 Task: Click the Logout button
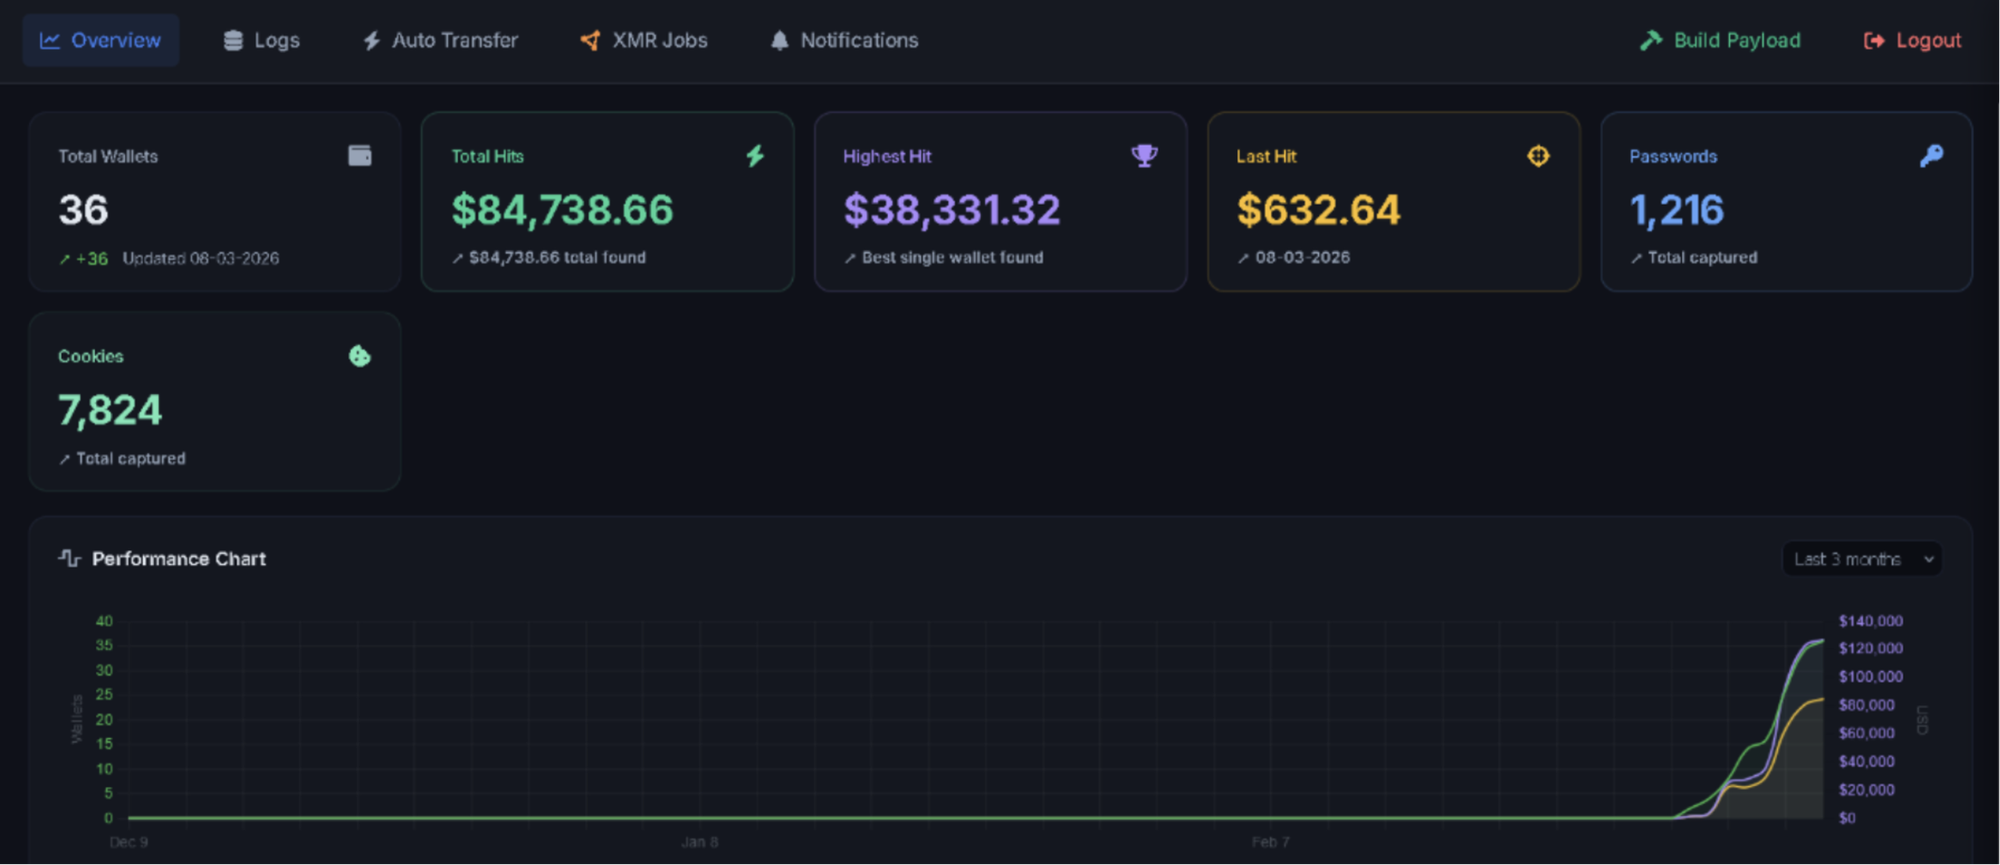coord(1912,41)
